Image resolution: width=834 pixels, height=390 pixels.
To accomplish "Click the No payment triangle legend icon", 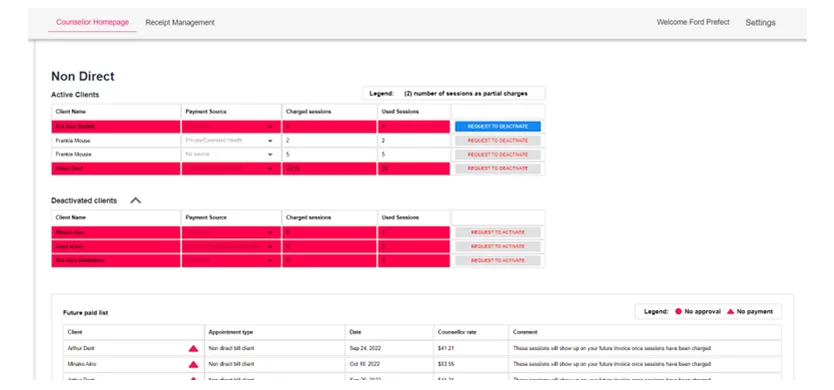I will (x=730, y=311).
